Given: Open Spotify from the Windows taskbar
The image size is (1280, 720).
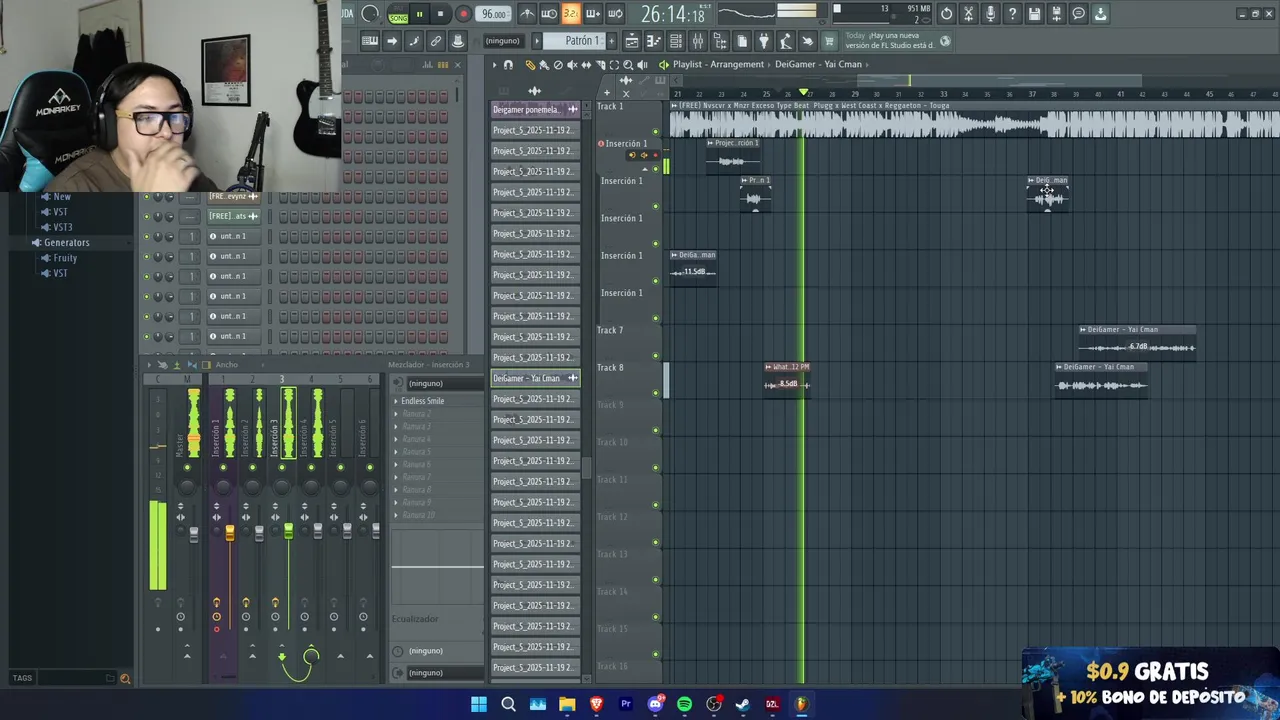Looking at the screenshot, I should coord(684,704).
